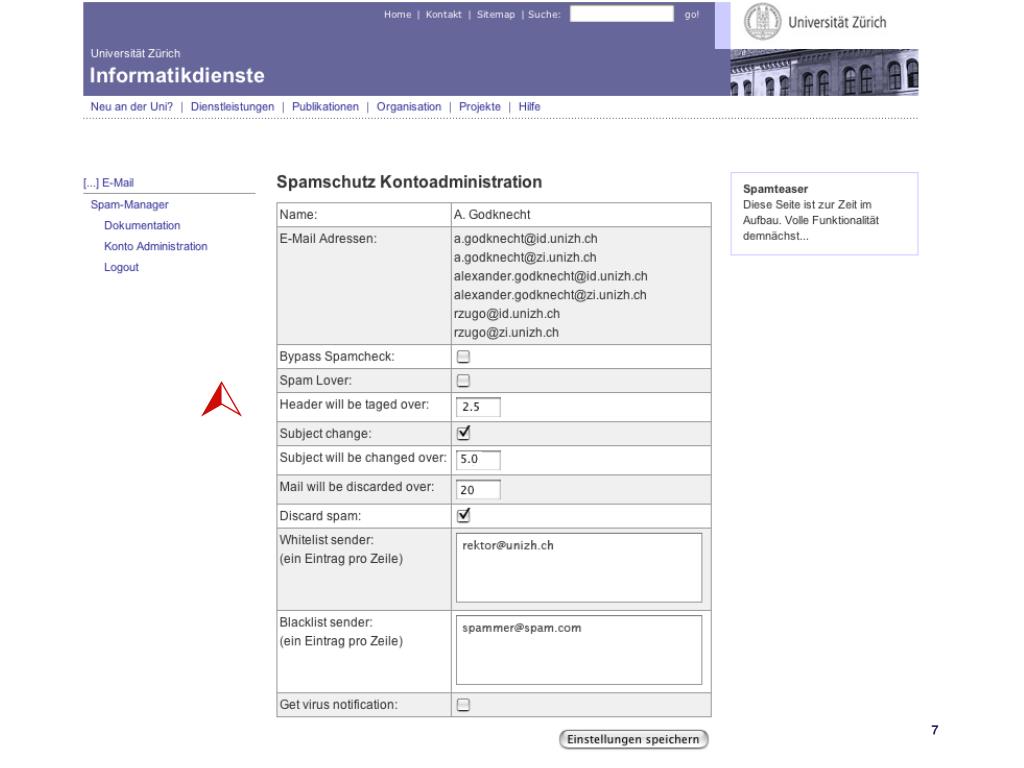Select Organisation in the navigation bar
This screenshot has width=1024, height=768.
[x=409, y=106]
